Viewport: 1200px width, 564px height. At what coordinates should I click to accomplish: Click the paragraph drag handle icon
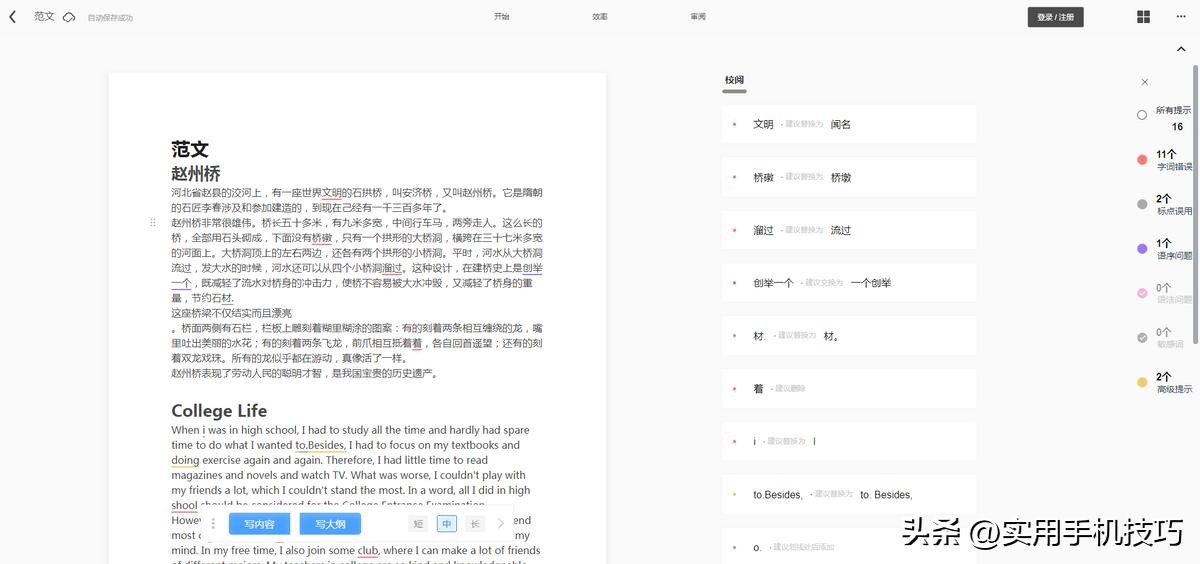click(x=153, y=222)
